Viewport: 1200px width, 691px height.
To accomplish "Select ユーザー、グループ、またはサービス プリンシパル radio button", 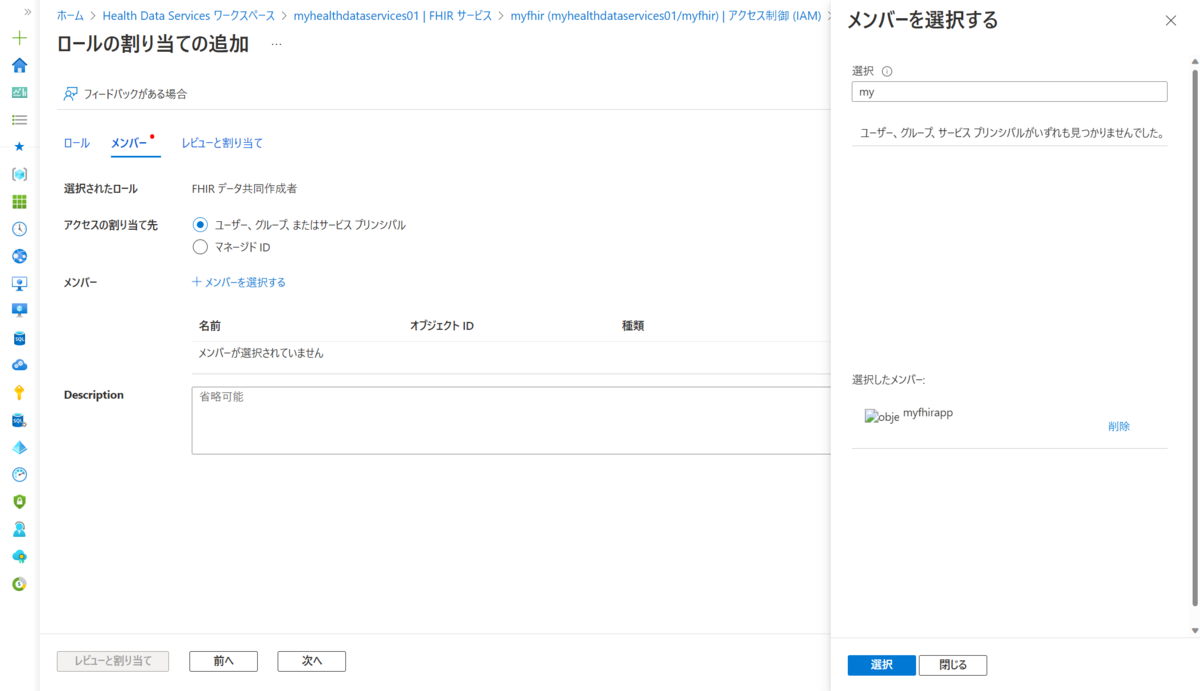I will point(200,225).
